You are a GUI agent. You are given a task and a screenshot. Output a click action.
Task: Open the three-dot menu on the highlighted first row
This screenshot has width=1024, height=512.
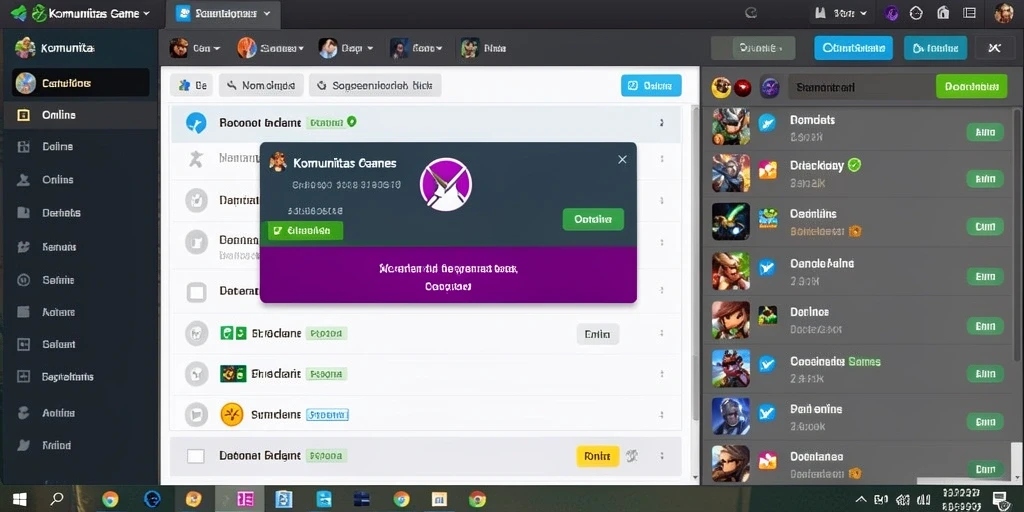(x=662, y=123)
